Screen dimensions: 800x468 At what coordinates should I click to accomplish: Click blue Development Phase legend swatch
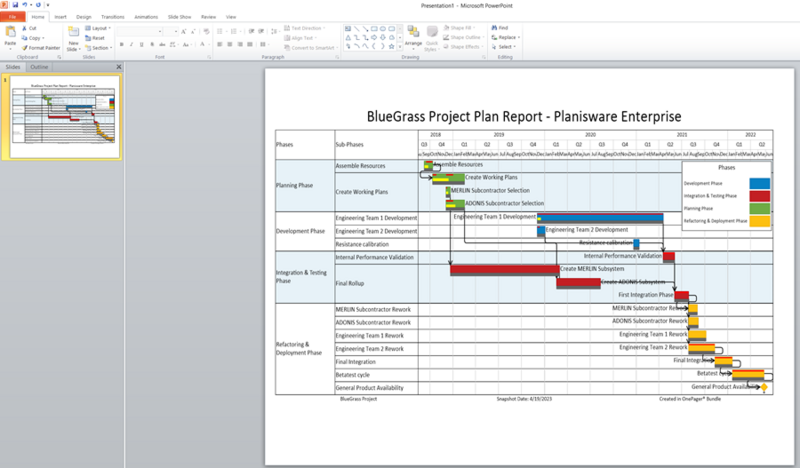(760, 184)
